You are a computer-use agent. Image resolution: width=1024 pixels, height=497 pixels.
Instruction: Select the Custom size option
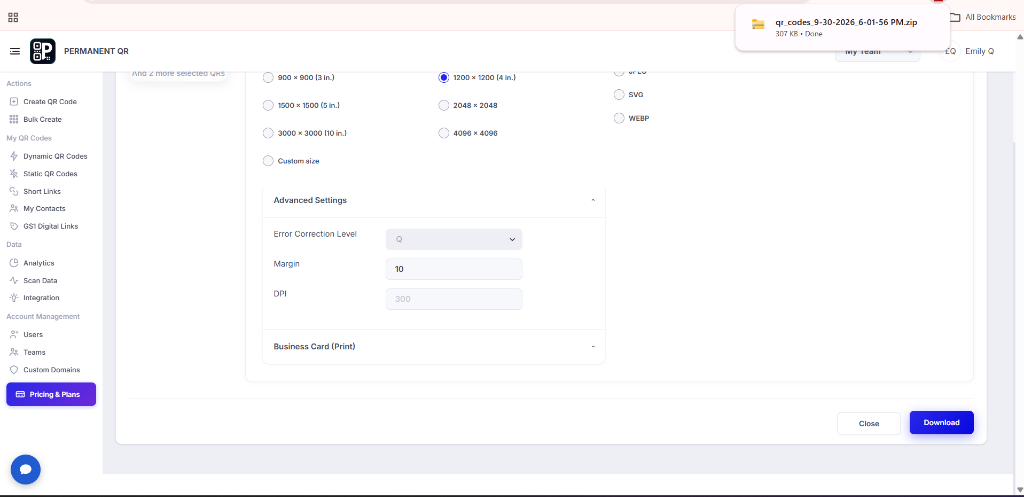[268, 161]
